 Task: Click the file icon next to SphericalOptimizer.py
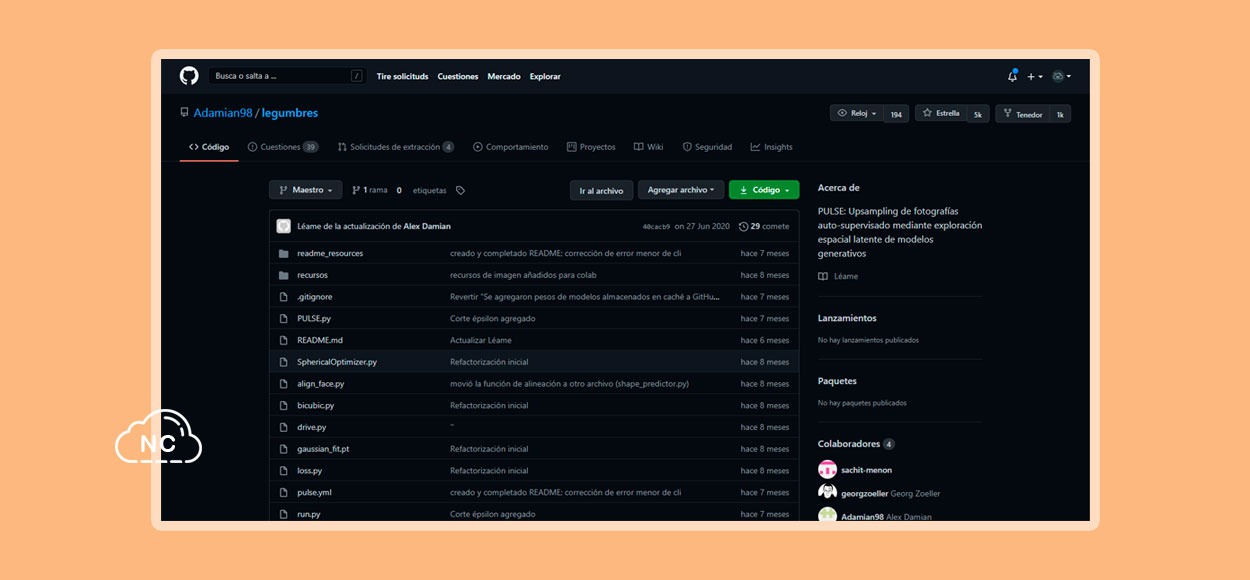[x=284, y=362]
